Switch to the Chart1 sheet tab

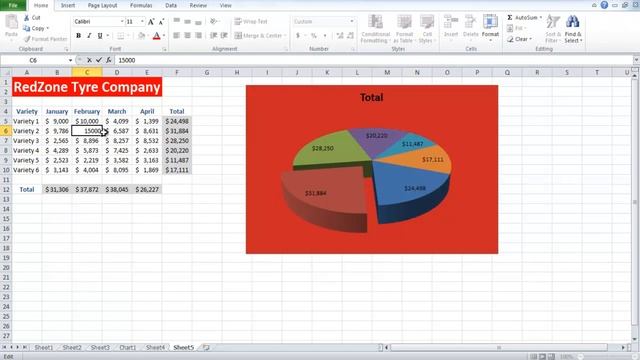(128, 347)
